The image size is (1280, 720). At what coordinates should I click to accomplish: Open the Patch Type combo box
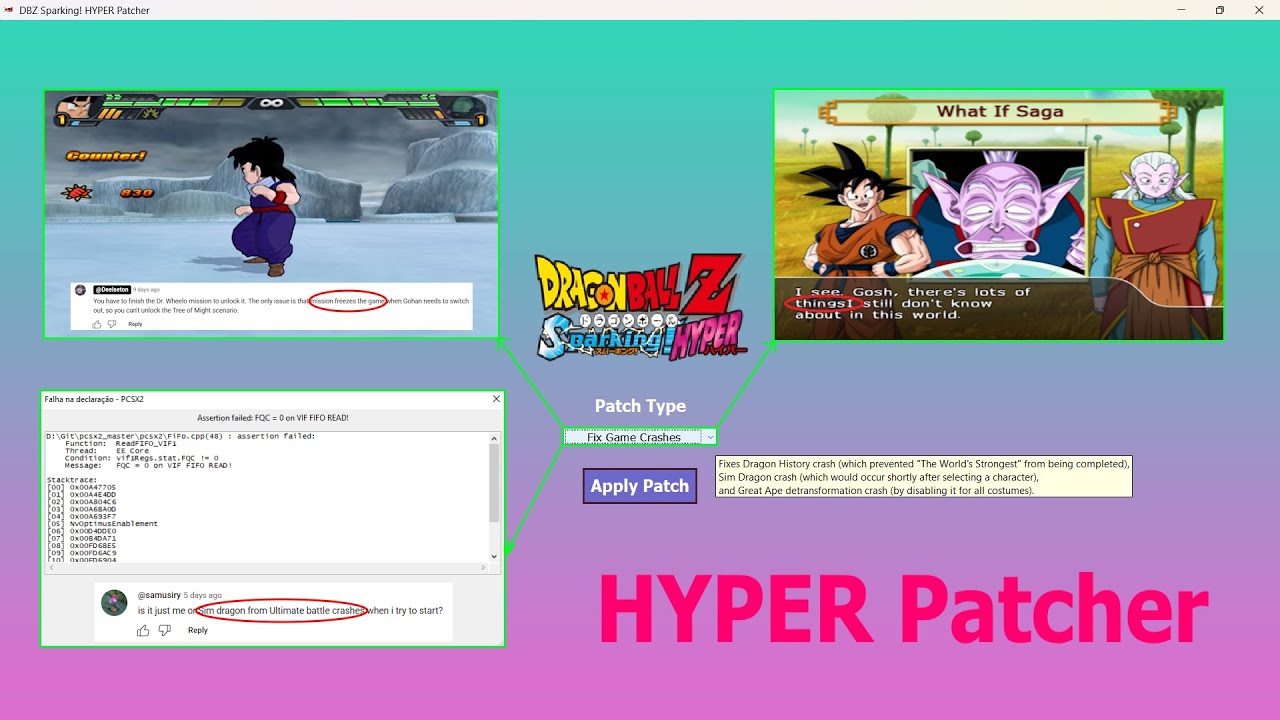(x=640, y=437)
